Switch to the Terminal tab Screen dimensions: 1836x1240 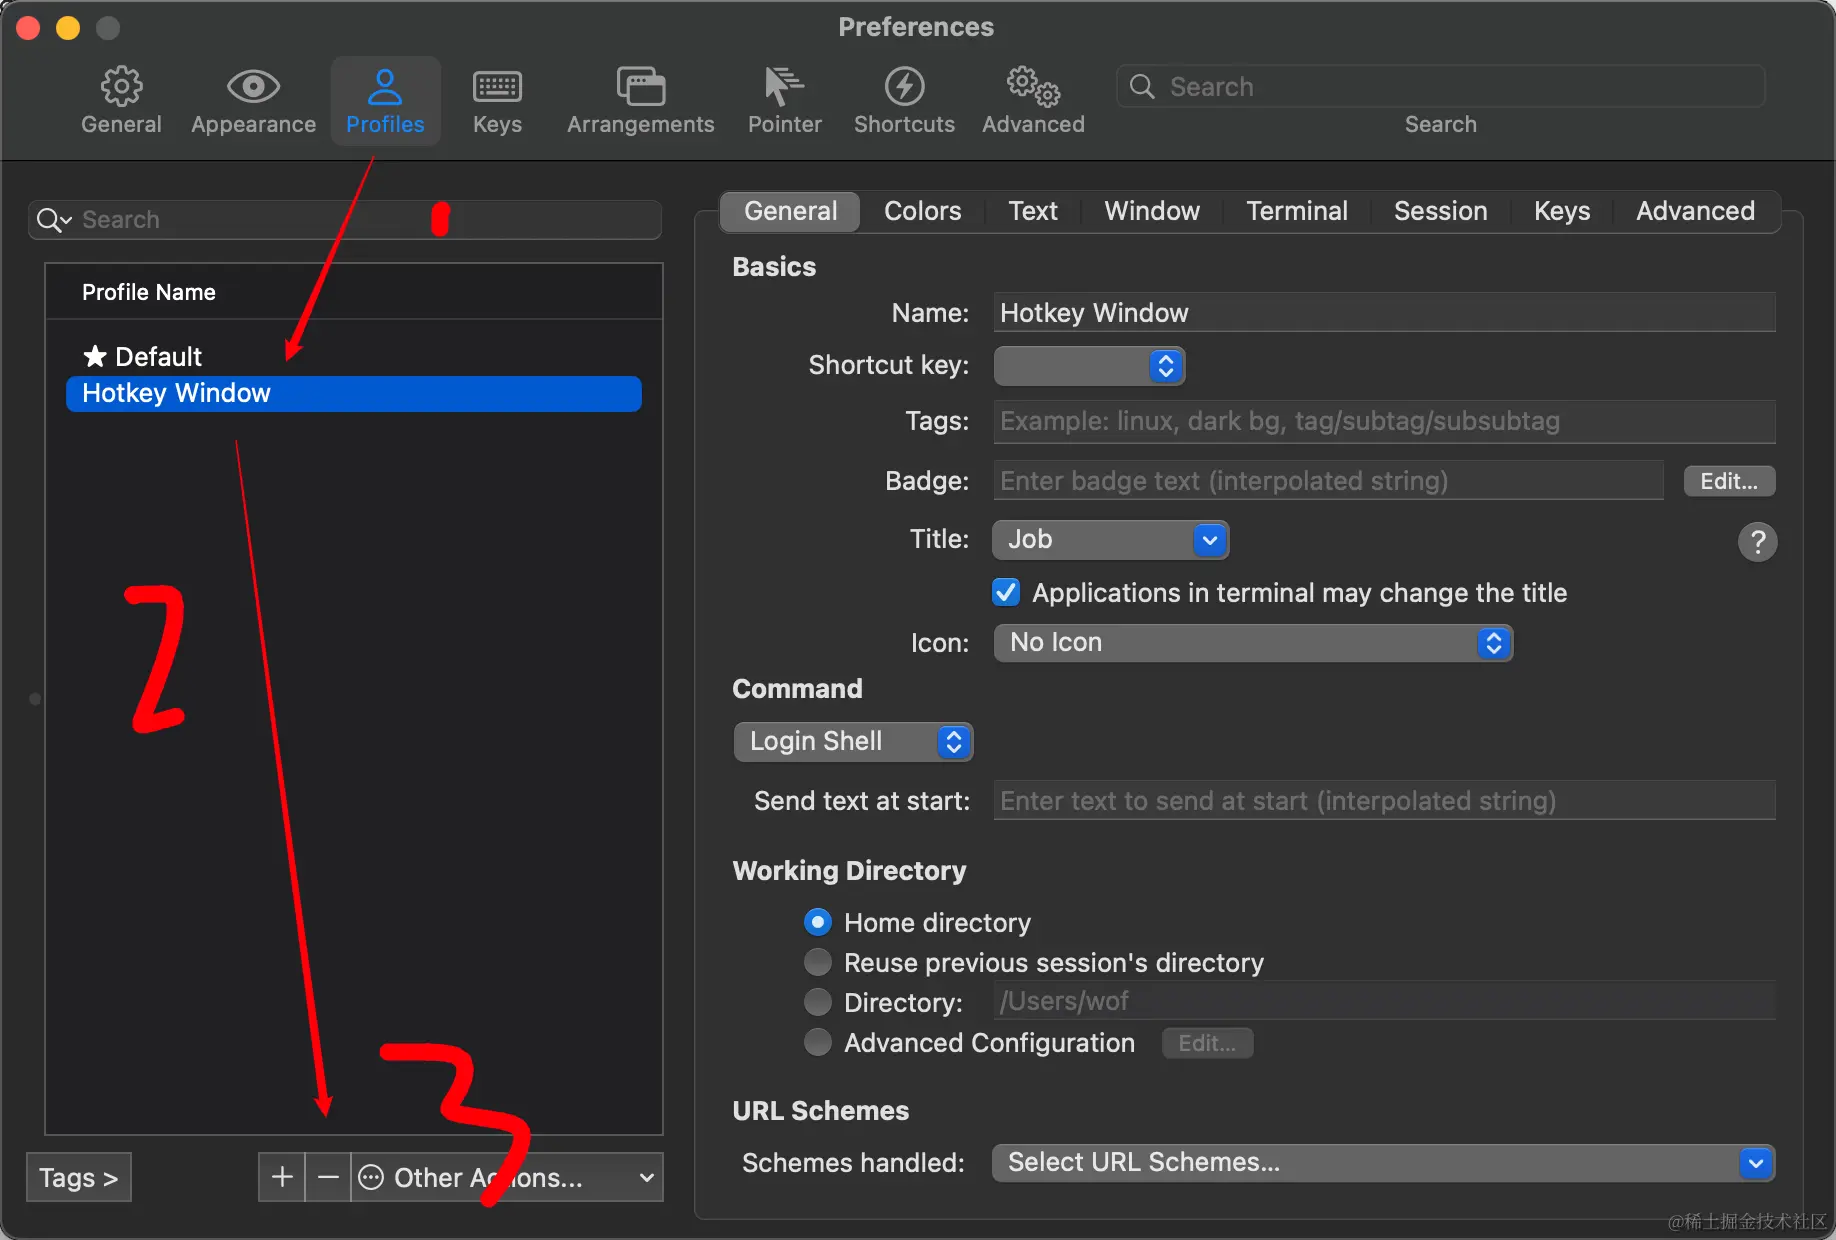pos(1297,211)
